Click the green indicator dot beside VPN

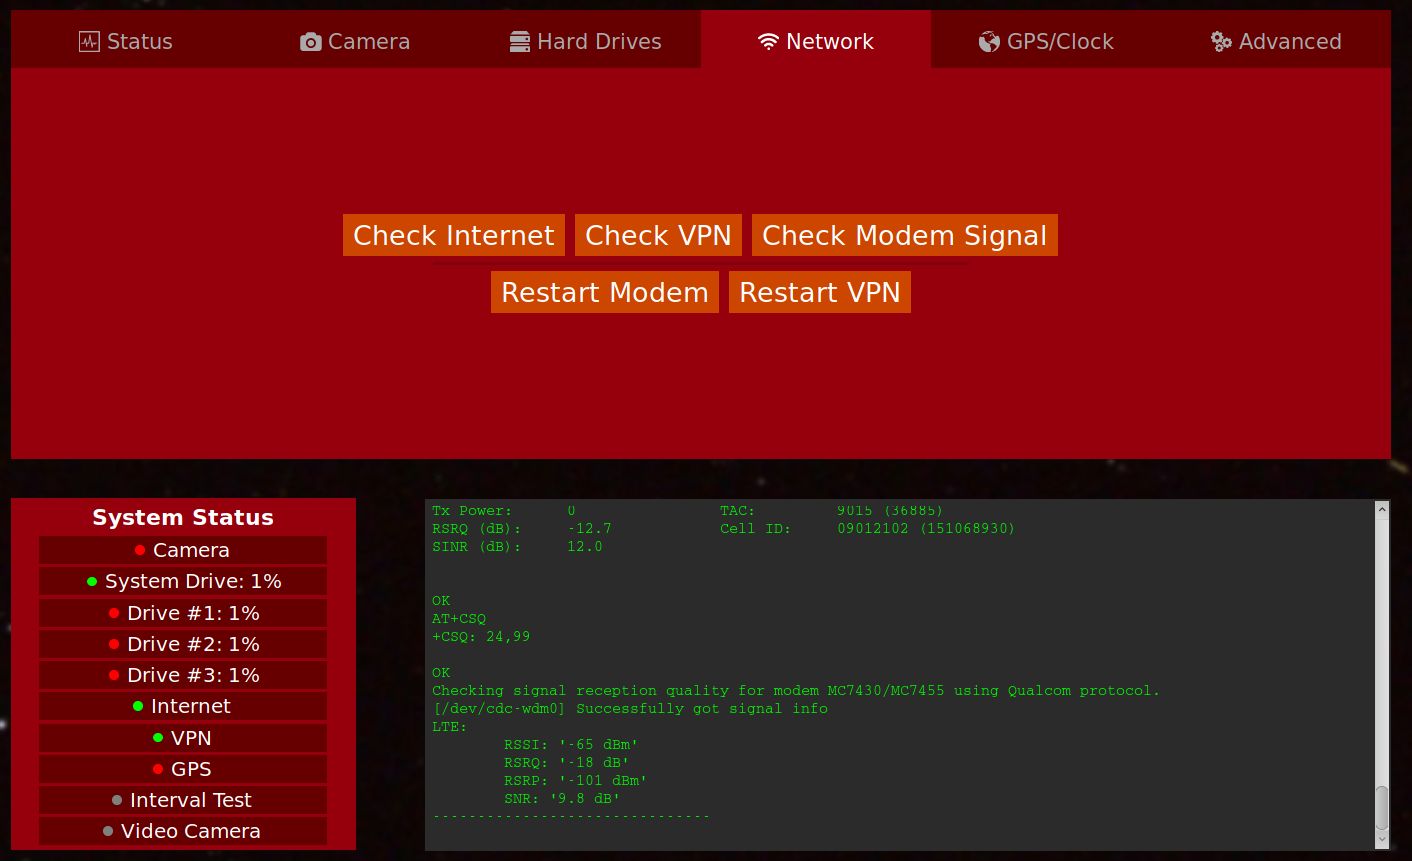pos(158,738)
